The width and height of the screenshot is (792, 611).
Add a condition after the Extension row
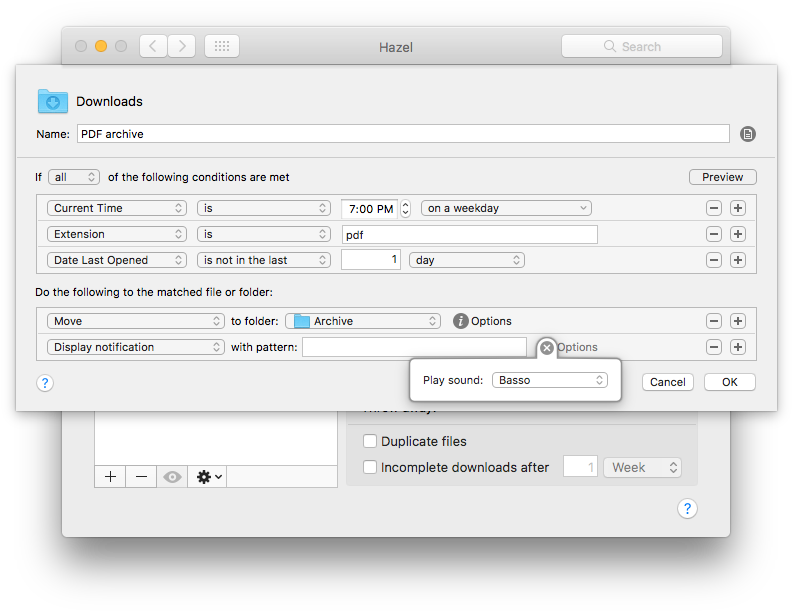coord(738,234)
